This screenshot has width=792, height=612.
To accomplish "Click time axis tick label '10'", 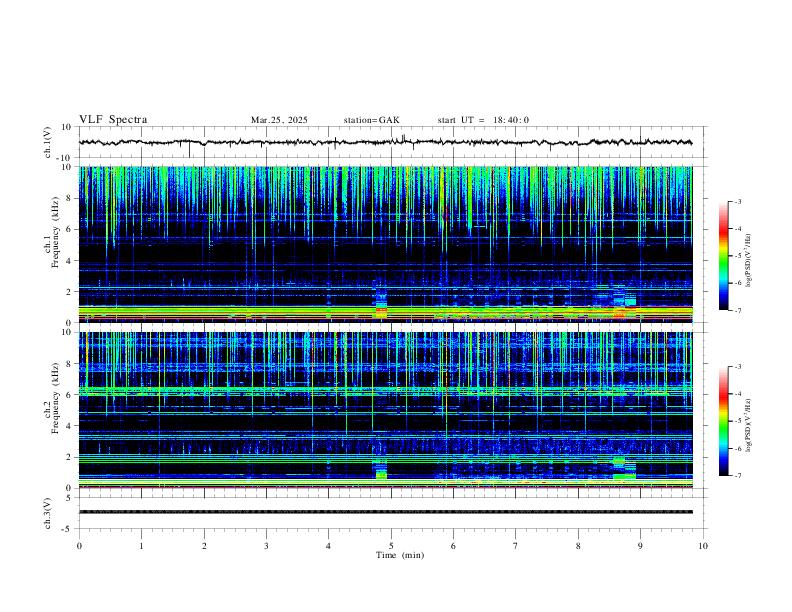I will click(703, 546).
